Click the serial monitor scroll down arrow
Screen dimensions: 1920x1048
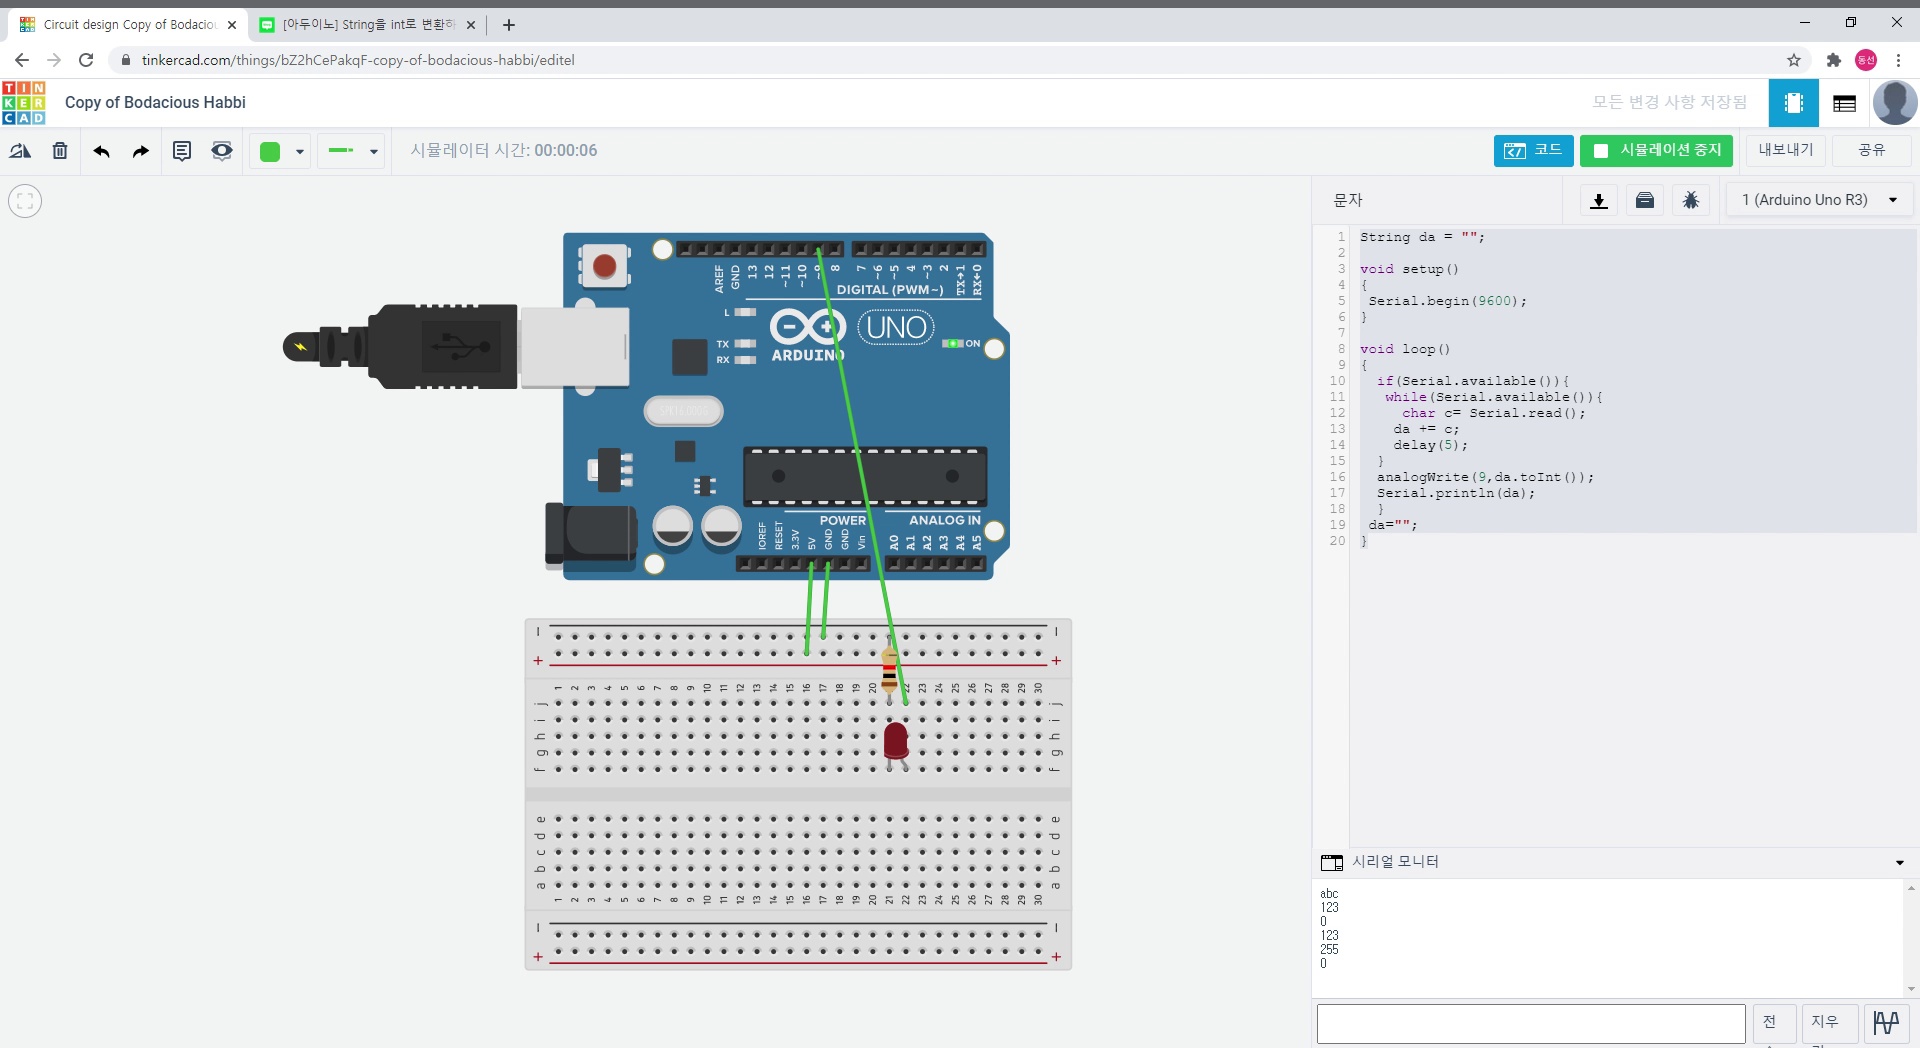tap(1911, 990)
